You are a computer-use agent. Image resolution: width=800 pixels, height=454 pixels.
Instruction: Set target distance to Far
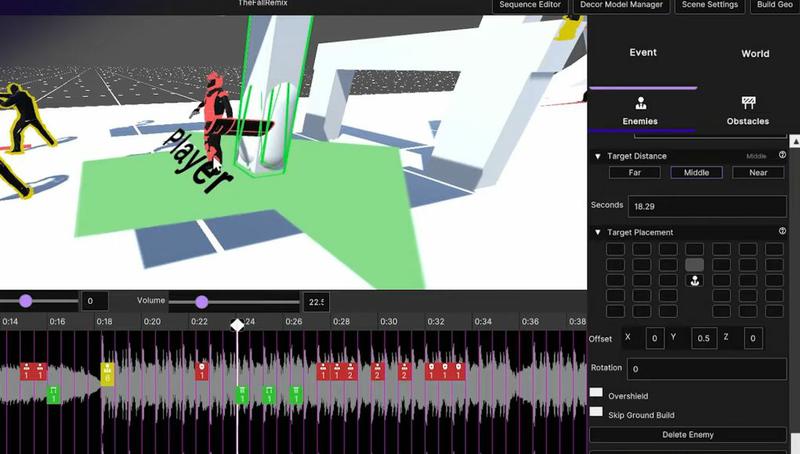(x=635, y=172)
